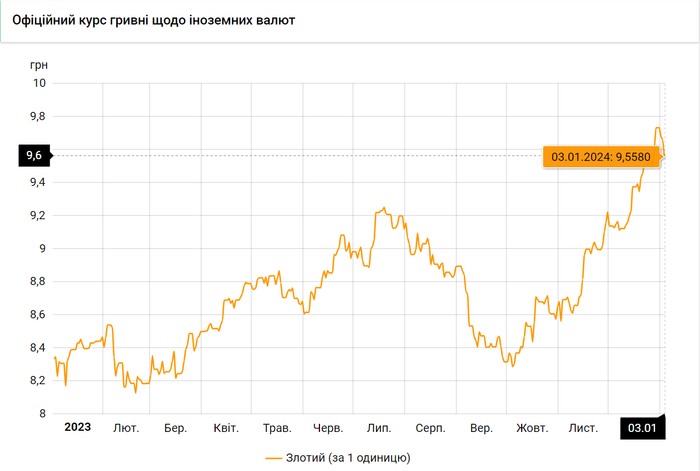
Task: Click the black 9,6 y-axis crosshair label
Action: tap(34, 155)
